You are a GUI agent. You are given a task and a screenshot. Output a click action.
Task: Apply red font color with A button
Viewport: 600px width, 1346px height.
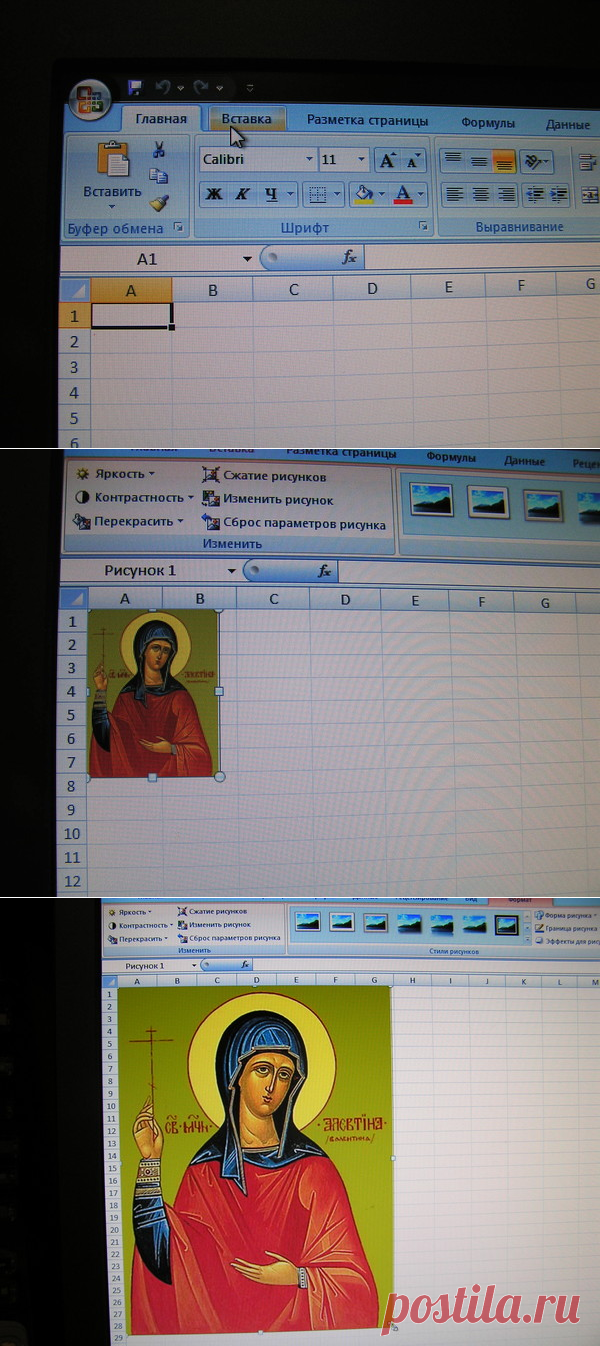[403, 194]
